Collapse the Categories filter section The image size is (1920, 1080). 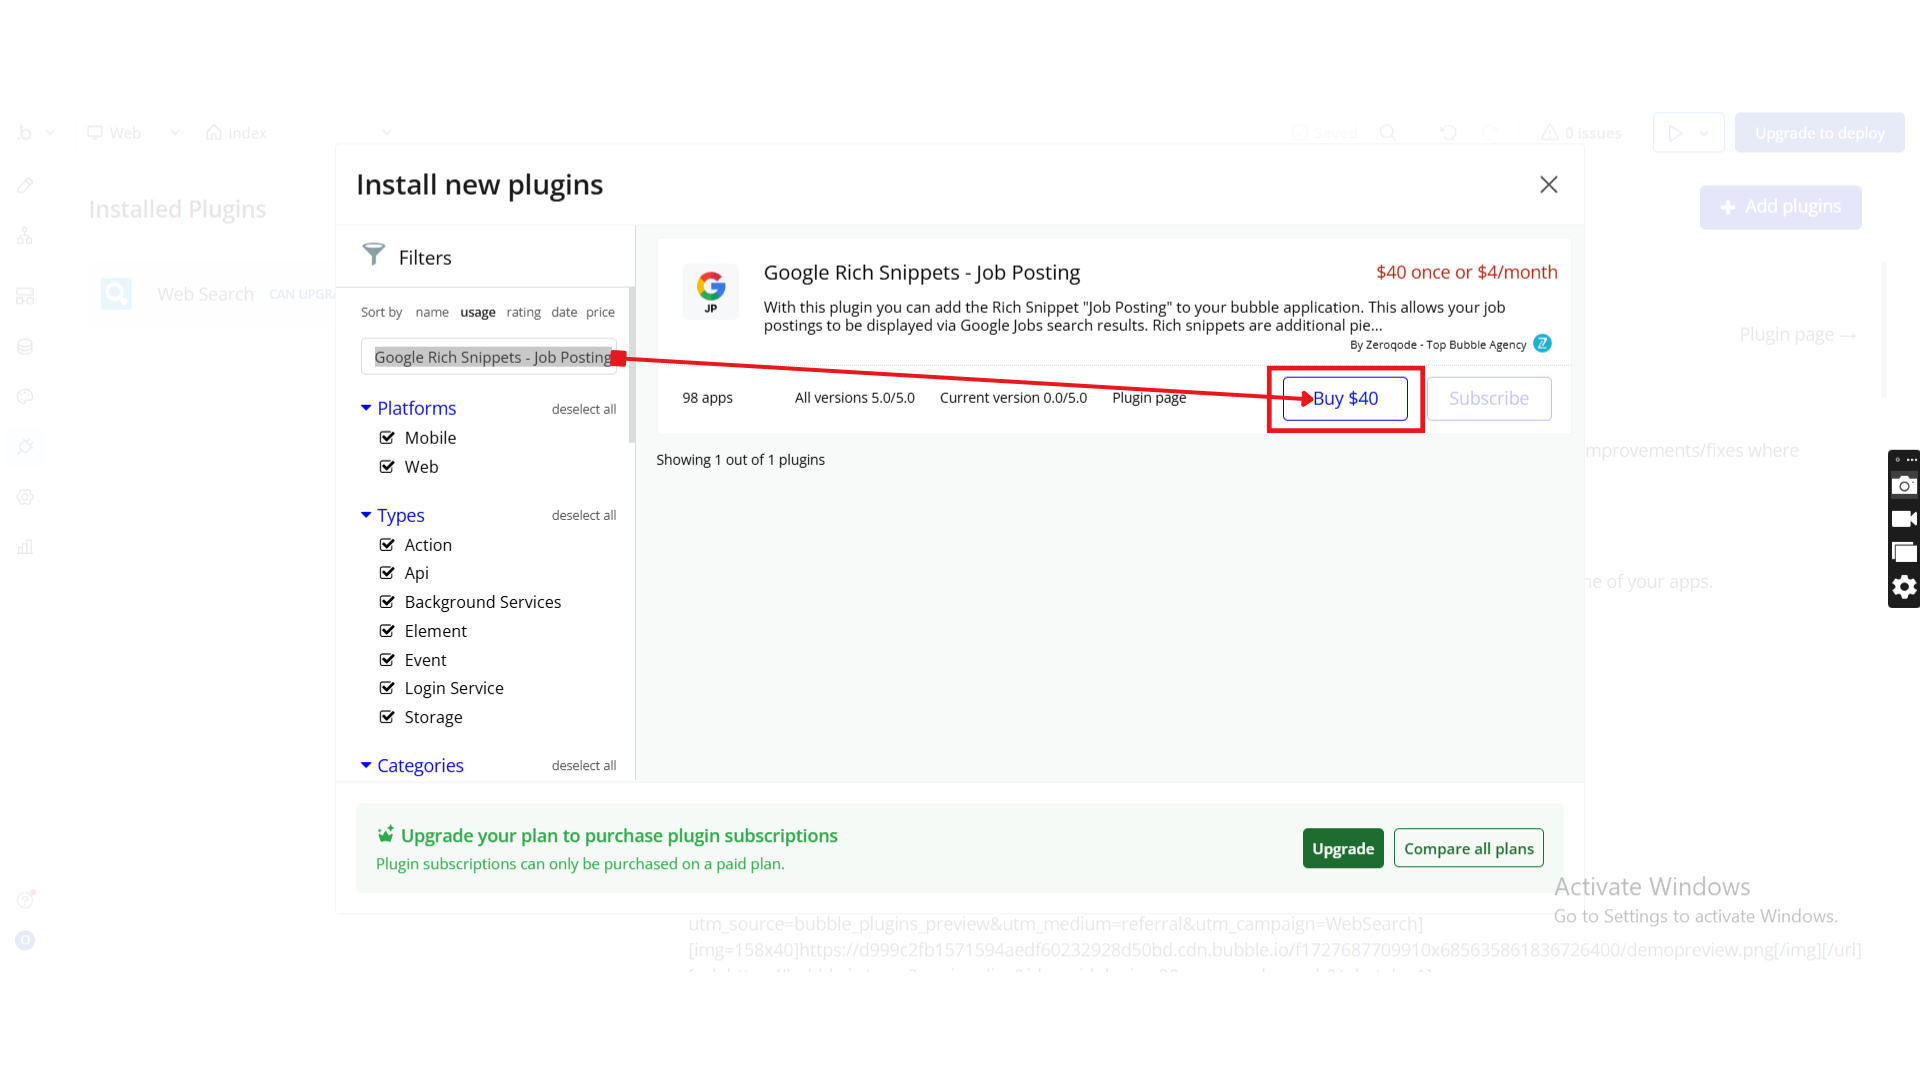click(x=366, y=765)
